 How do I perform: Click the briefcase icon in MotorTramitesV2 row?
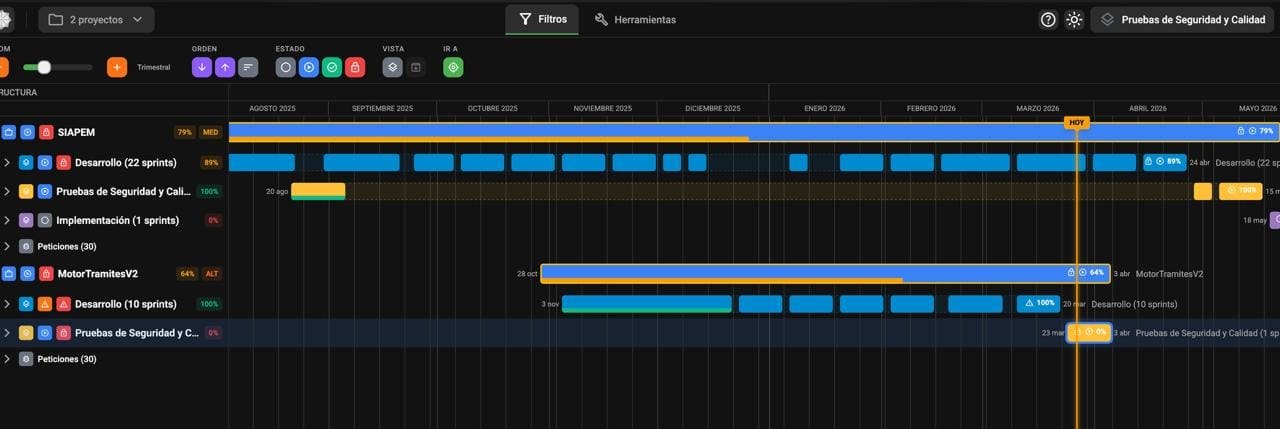(8, 273)
